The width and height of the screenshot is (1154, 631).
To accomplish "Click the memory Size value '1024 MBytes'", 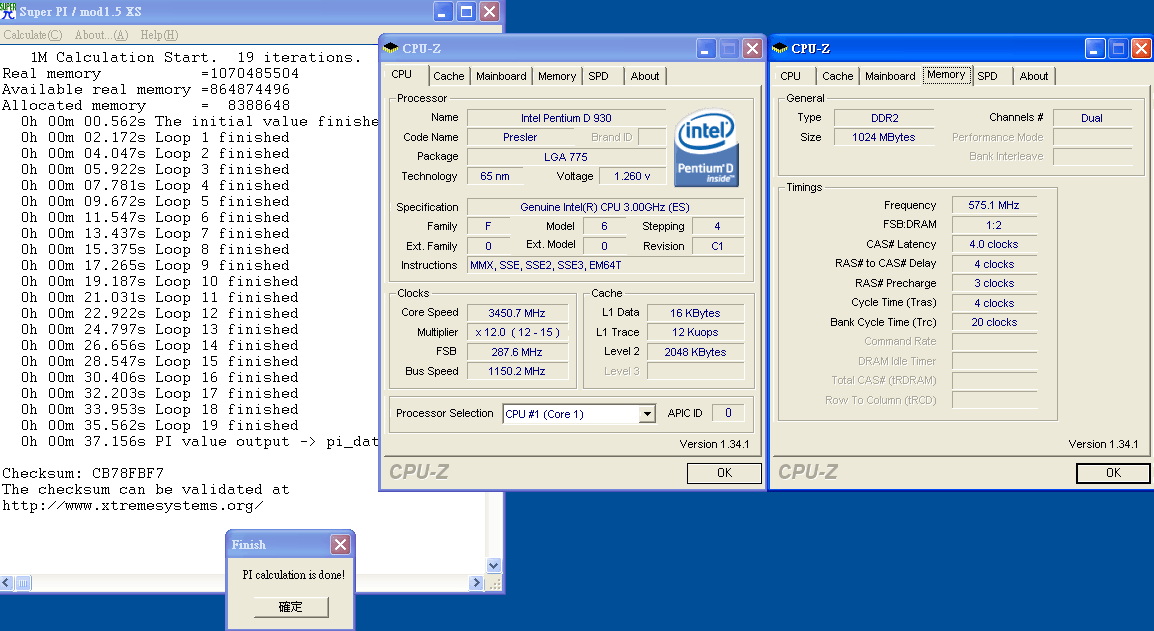I will click(x=884, y=137).
